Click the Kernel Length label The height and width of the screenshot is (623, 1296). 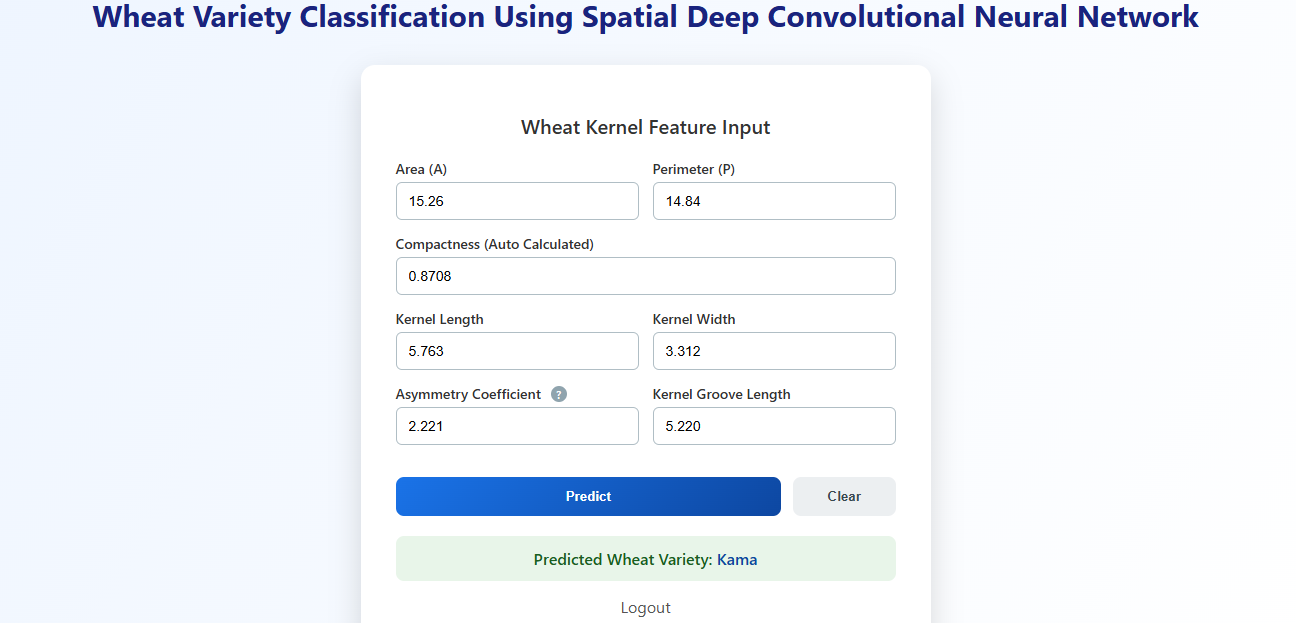(x=440, y=319)
